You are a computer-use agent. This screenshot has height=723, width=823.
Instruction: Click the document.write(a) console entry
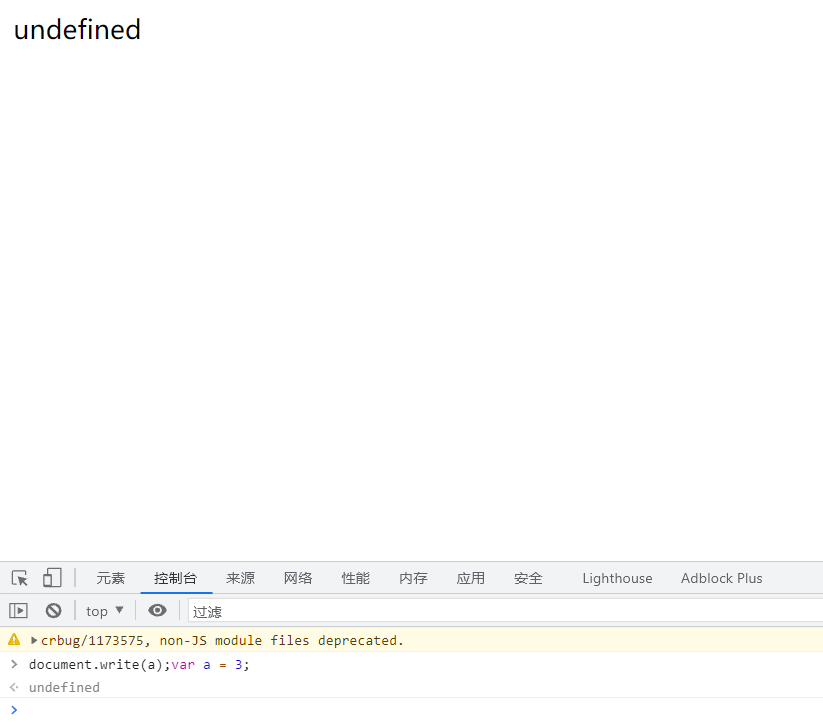point(139,665)
